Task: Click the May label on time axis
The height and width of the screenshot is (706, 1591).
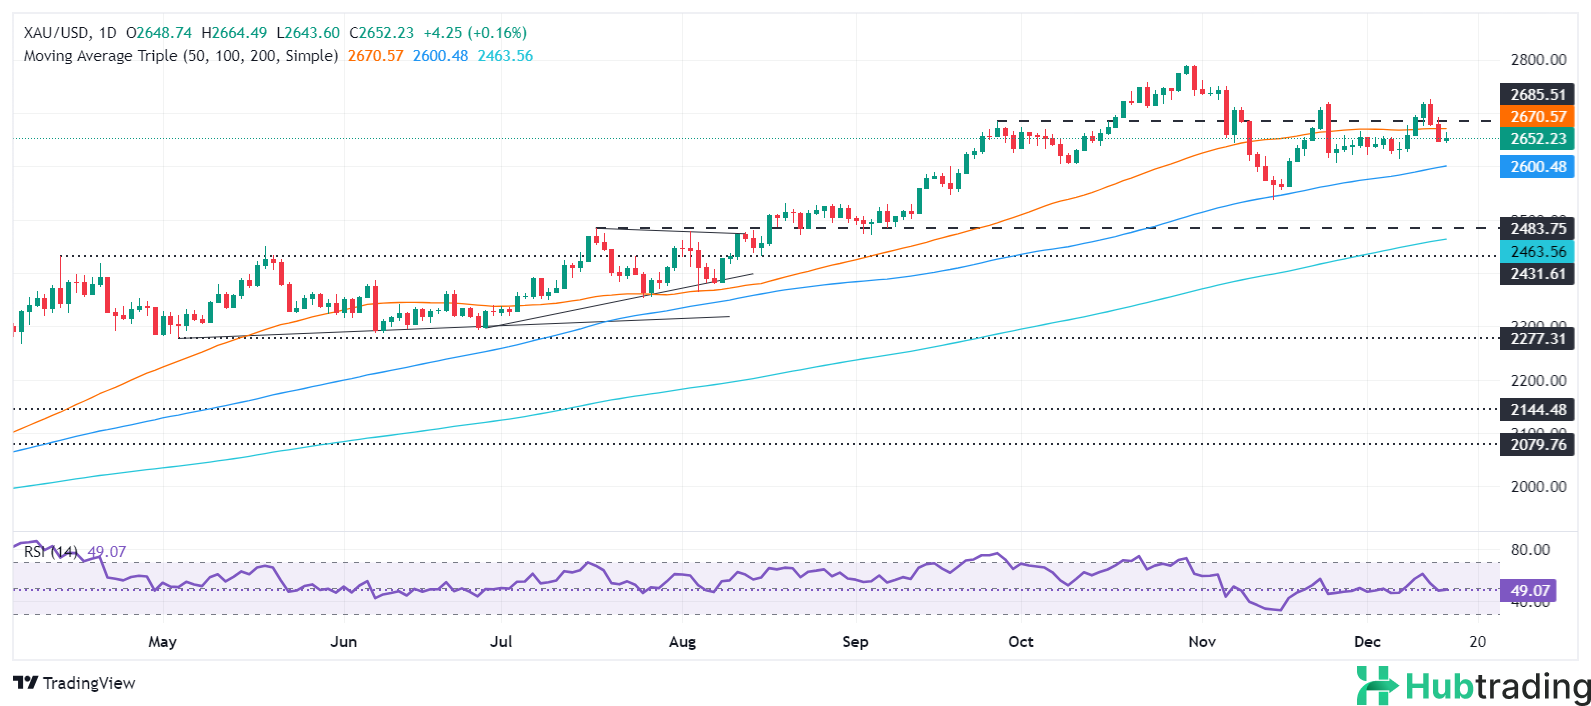Action: pos(162,642)
